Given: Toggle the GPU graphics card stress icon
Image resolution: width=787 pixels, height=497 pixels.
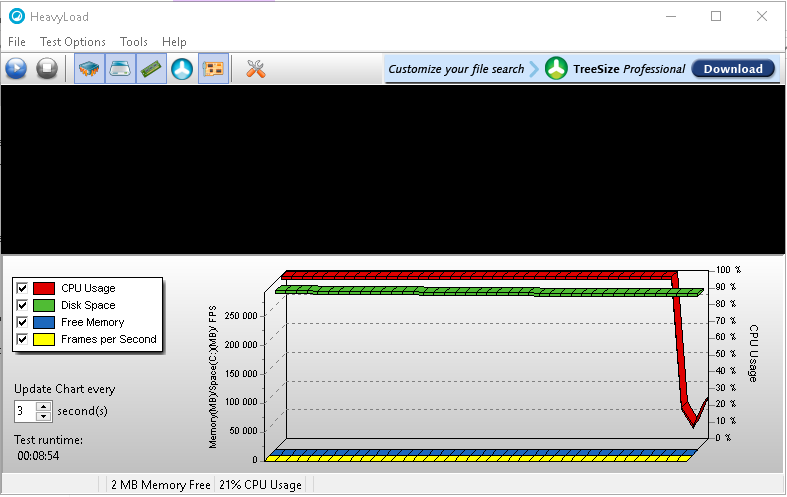Looking at the screenshot, I should click(212, 69).
